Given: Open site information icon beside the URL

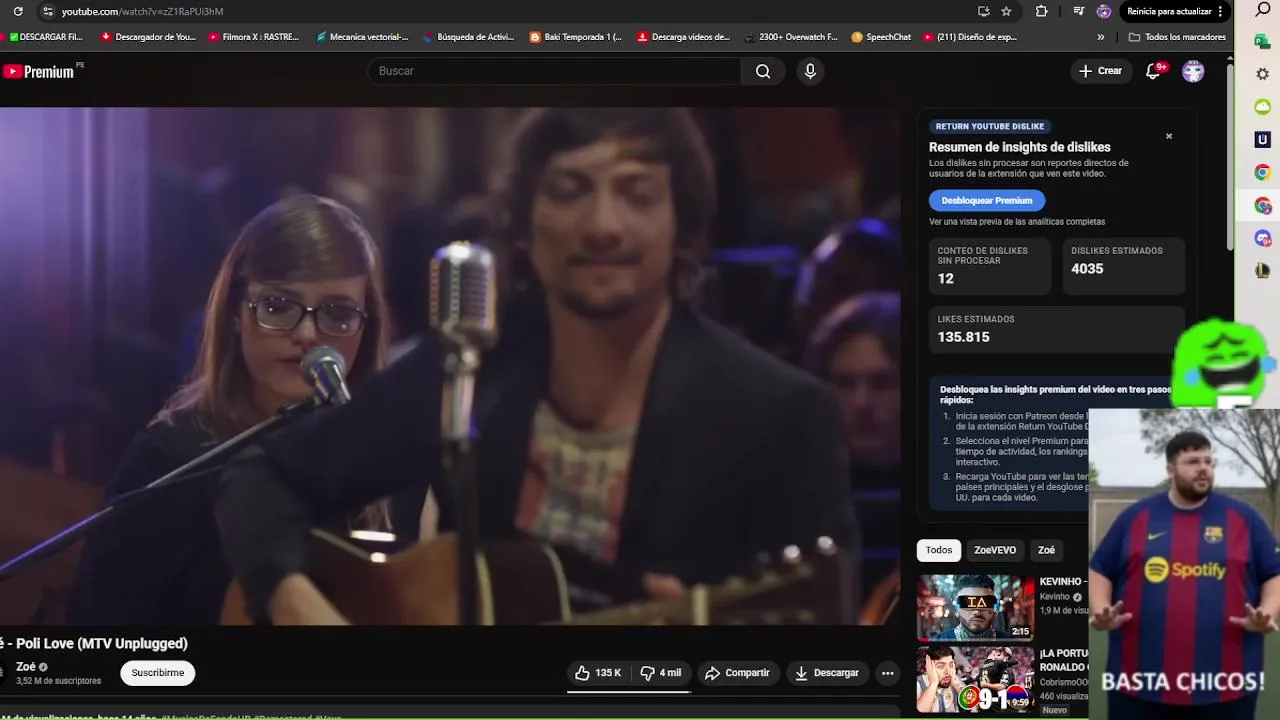Looking at the screenshot, I should 47,11.
